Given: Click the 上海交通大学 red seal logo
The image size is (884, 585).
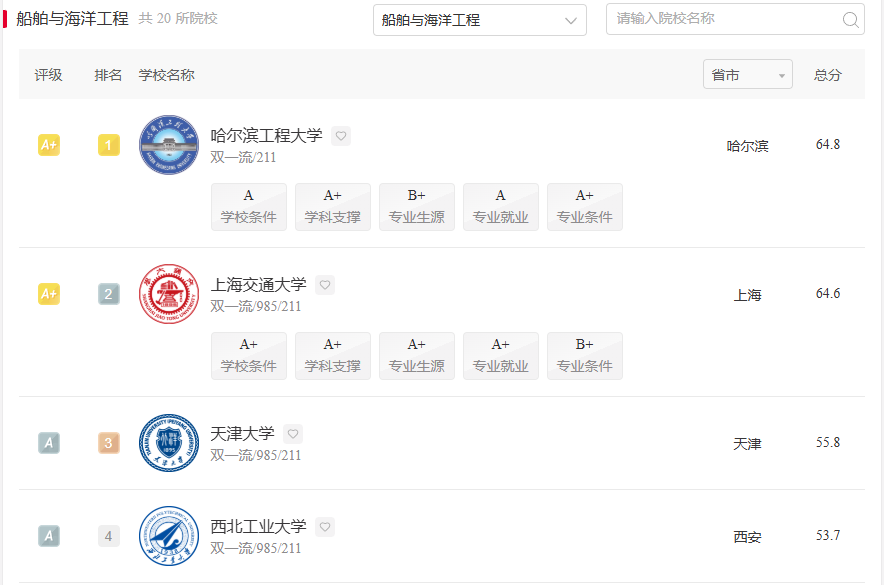Looking at the screenshot, I should [168, 294].
